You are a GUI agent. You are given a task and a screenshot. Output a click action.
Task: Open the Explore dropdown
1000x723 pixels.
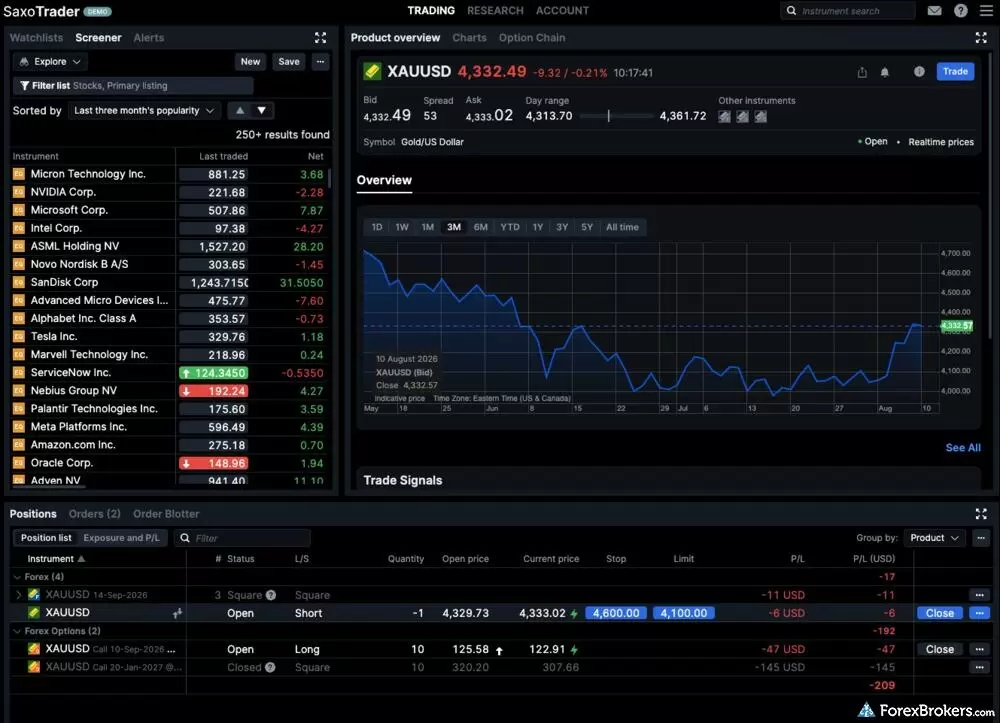[50, 62]
